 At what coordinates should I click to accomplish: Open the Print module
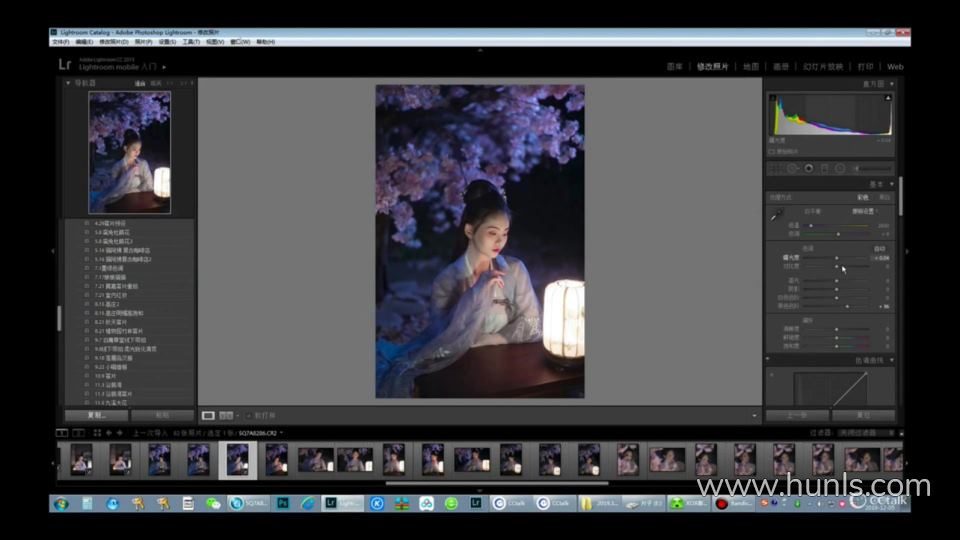[x=865, y=67]
